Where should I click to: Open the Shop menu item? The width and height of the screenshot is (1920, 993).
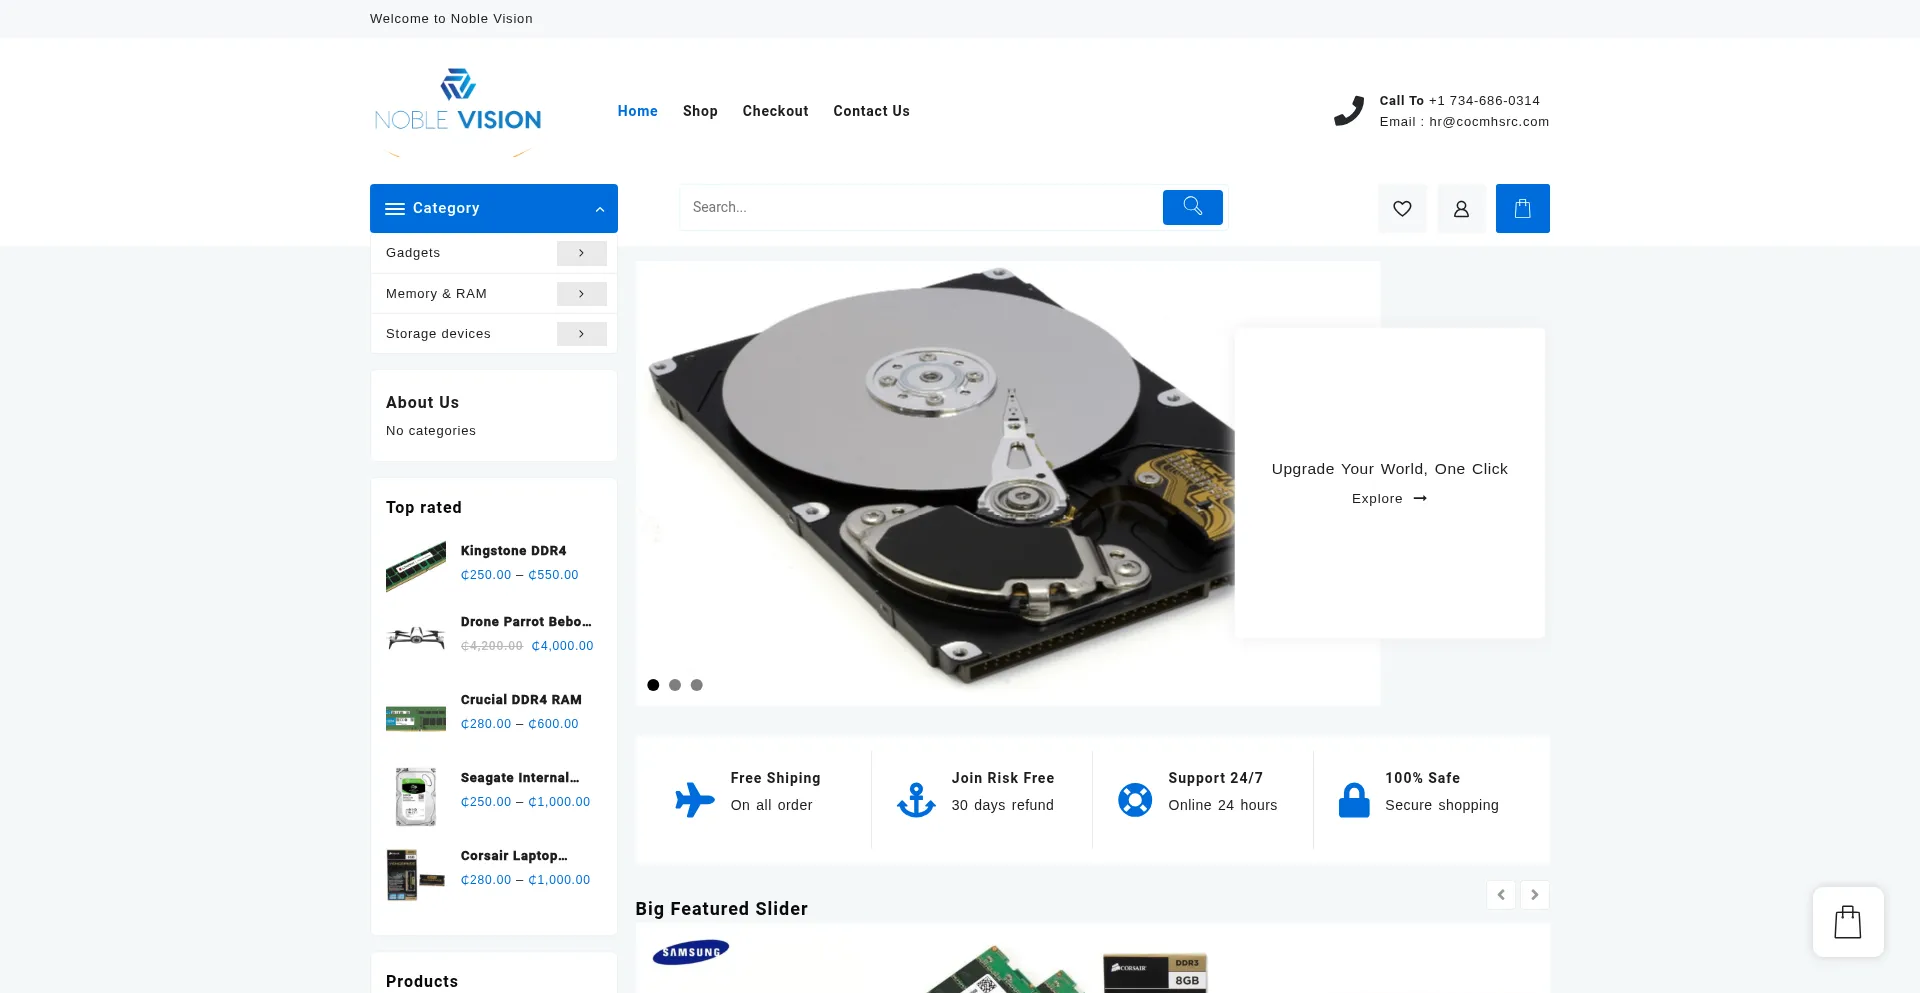coord(700,111)
